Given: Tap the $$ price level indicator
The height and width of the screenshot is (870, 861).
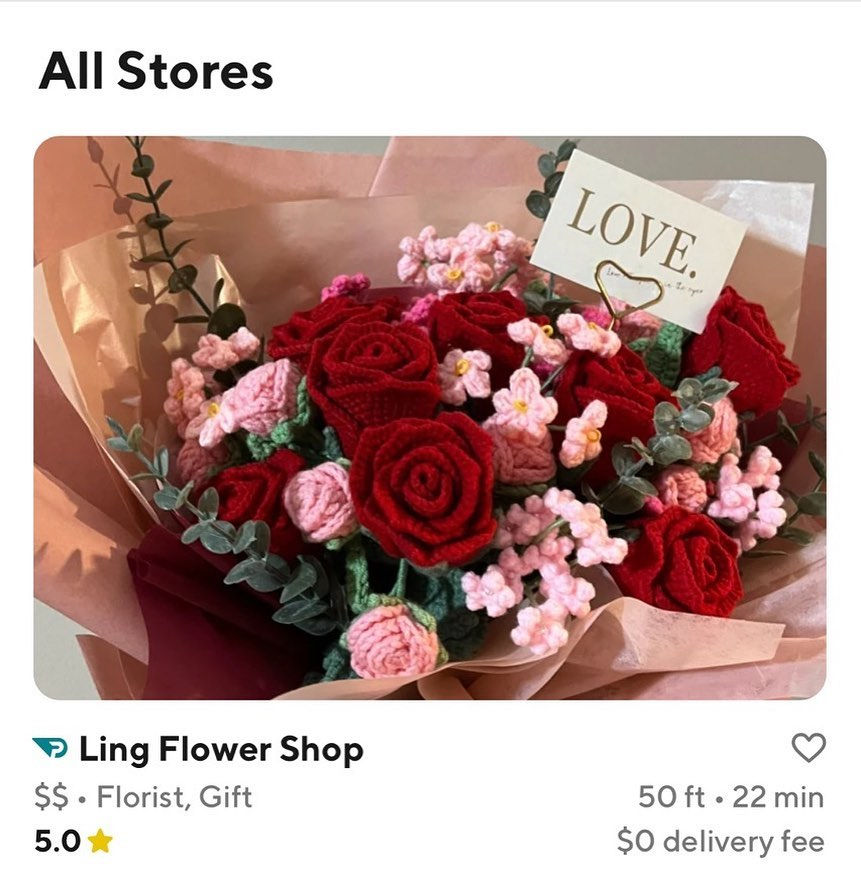Looking at the screenshot, I should pos(52,797).
